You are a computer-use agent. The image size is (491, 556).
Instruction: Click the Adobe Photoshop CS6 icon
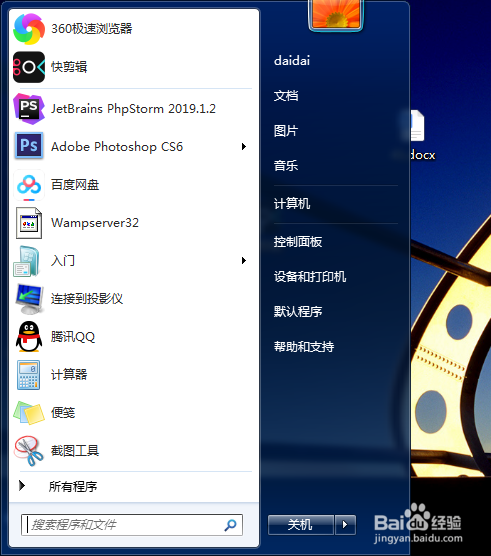tap(29, 145)
